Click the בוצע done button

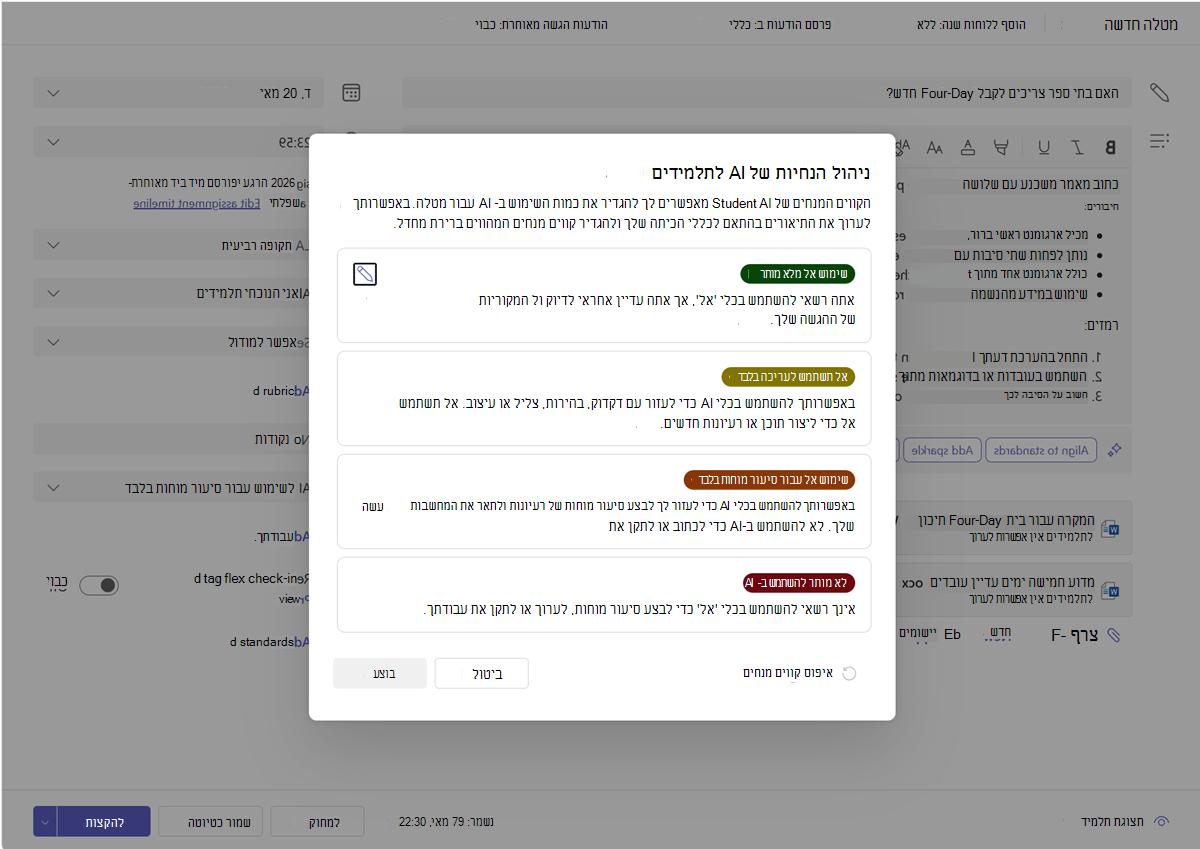(380, 674)
